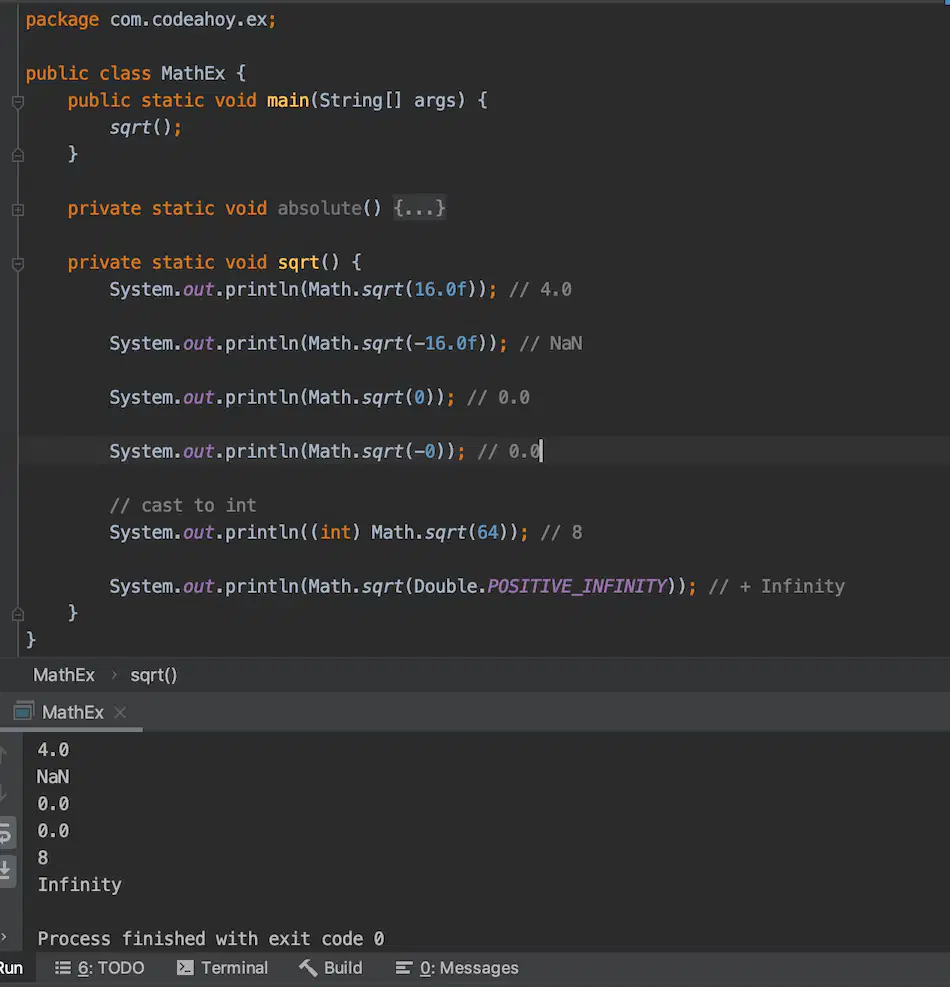Collapse the main method using gutter fold icon
Viewport: 950px width, 987px height.
click(18, 102)
